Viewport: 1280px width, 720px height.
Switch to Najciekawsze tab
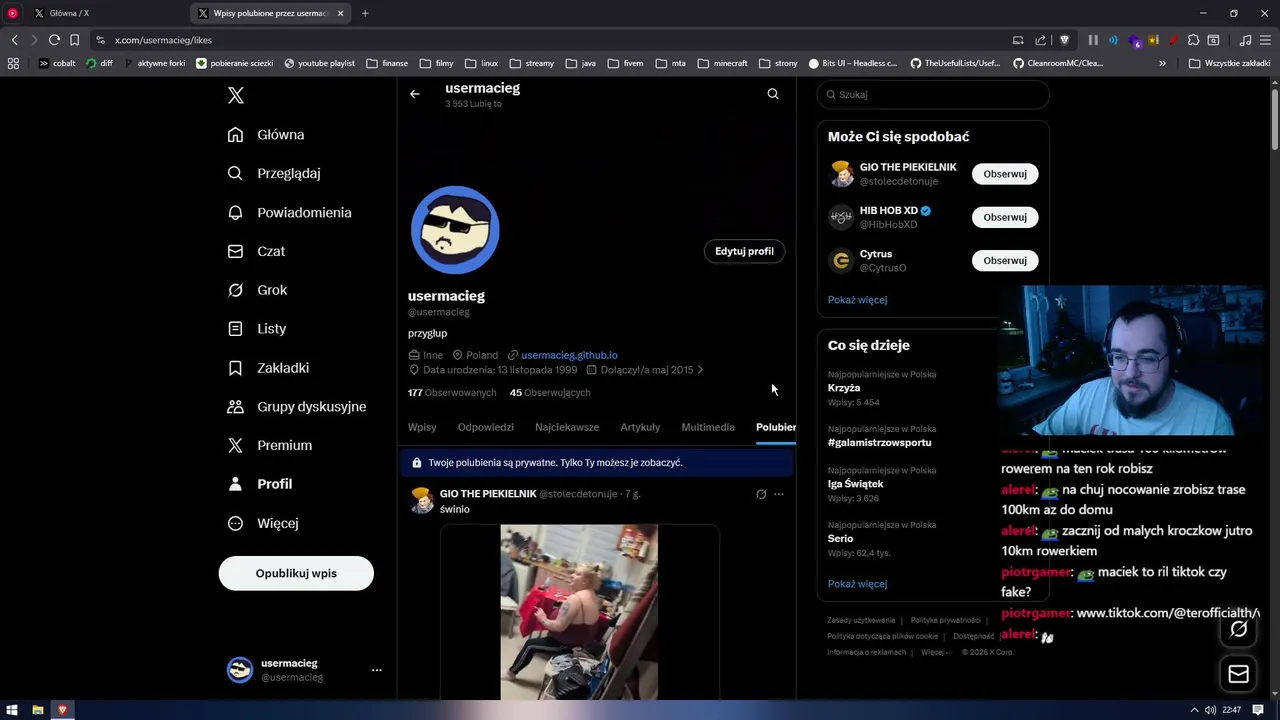click(567, 427)
